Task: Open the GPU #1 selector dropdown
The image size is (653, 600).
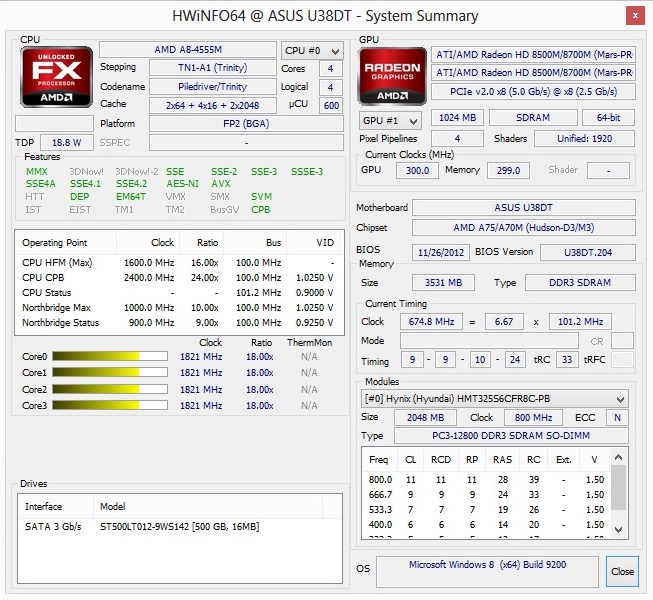Action: [390, 121]
